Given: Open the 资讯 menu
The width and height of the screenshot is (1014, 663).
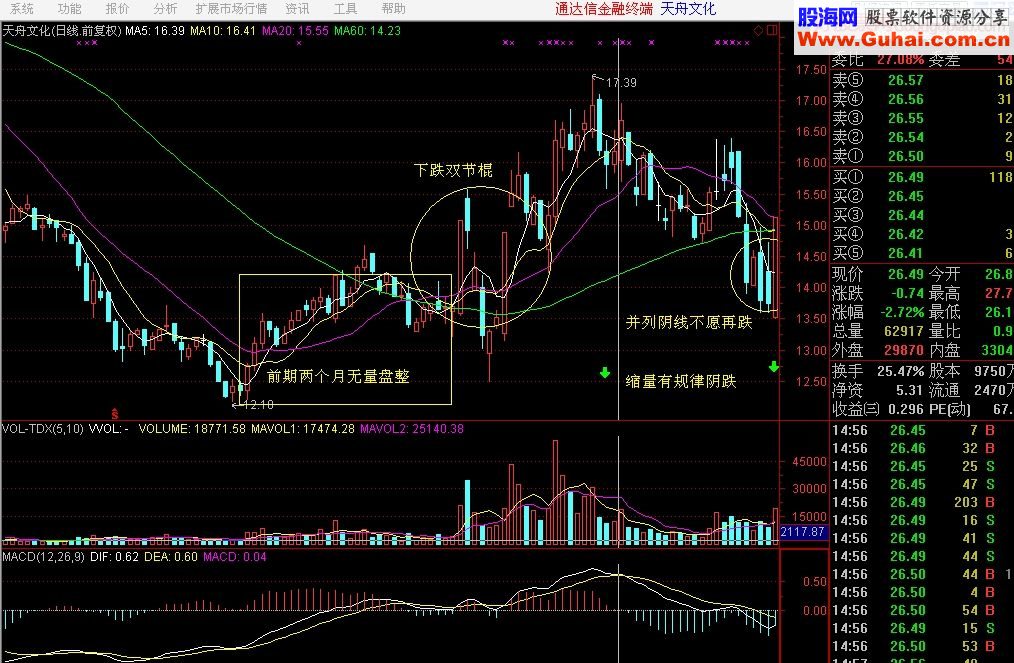Looking at the screenshot, I should [x=297, y=8].
